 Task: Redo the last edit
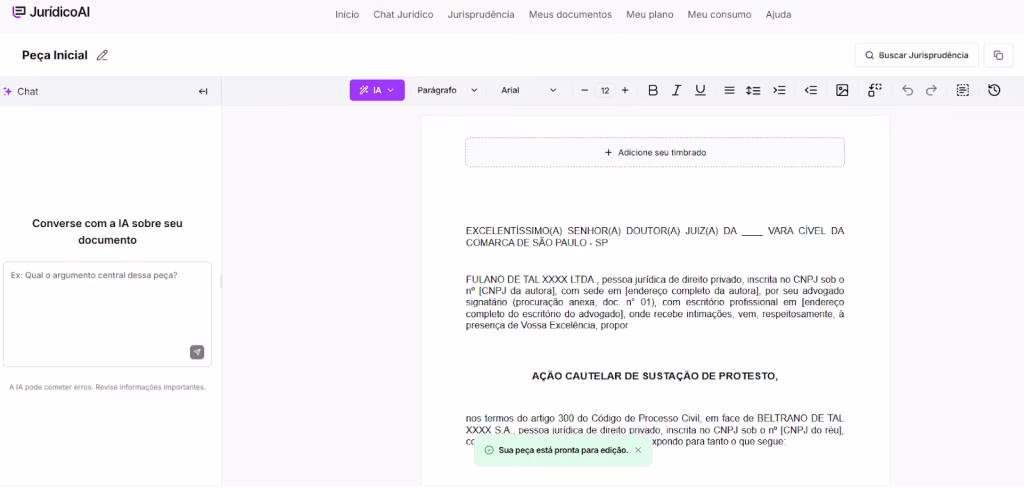[931, 90]
